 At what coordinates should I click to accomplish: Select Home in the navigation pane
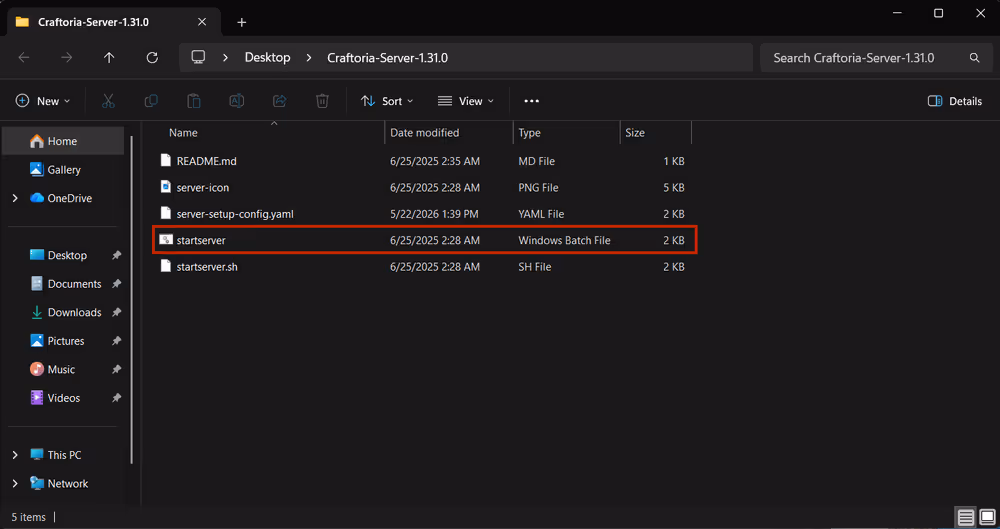(x=62, y=141)
